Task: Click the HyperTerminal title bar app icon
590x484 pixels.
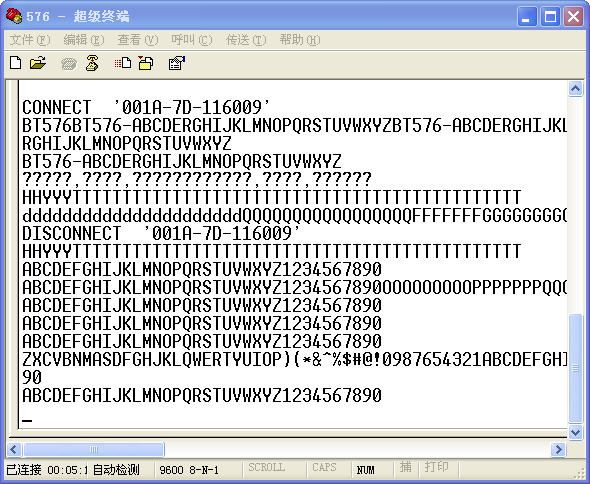Action: (14, 16)
